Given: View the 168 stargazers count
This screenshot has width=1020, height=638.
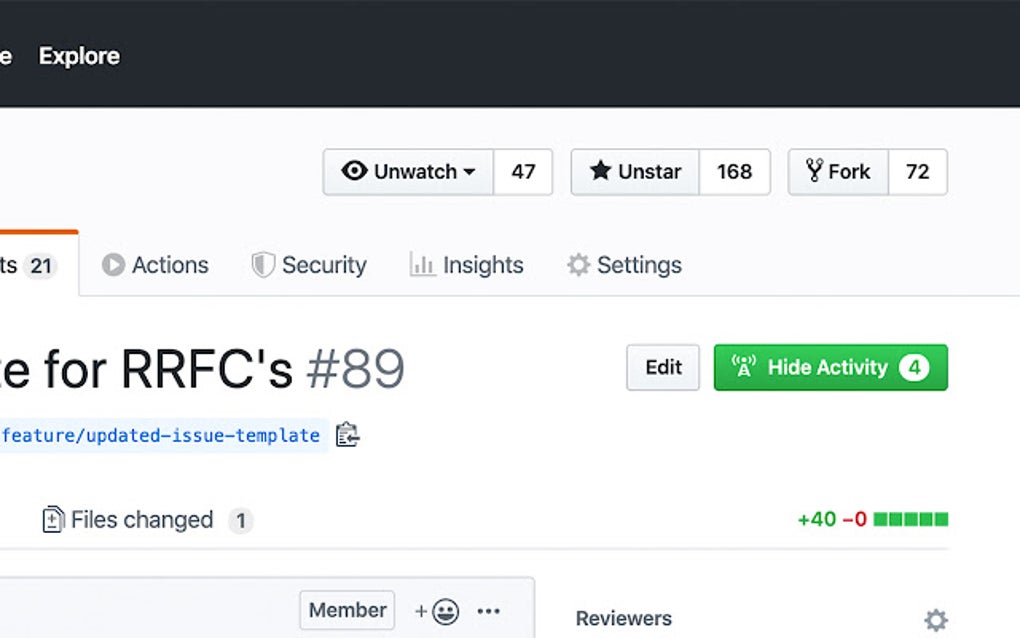Looking at the screenshot, I should (734, 172).
